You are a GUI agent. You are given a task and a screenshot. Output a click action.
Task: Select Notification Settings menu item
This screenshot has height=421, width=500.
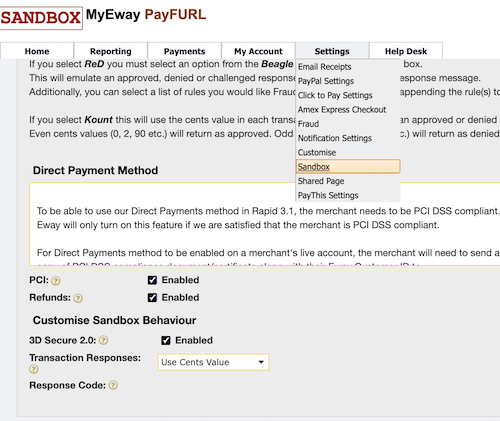pyautogui.click(x=335, y=138)
